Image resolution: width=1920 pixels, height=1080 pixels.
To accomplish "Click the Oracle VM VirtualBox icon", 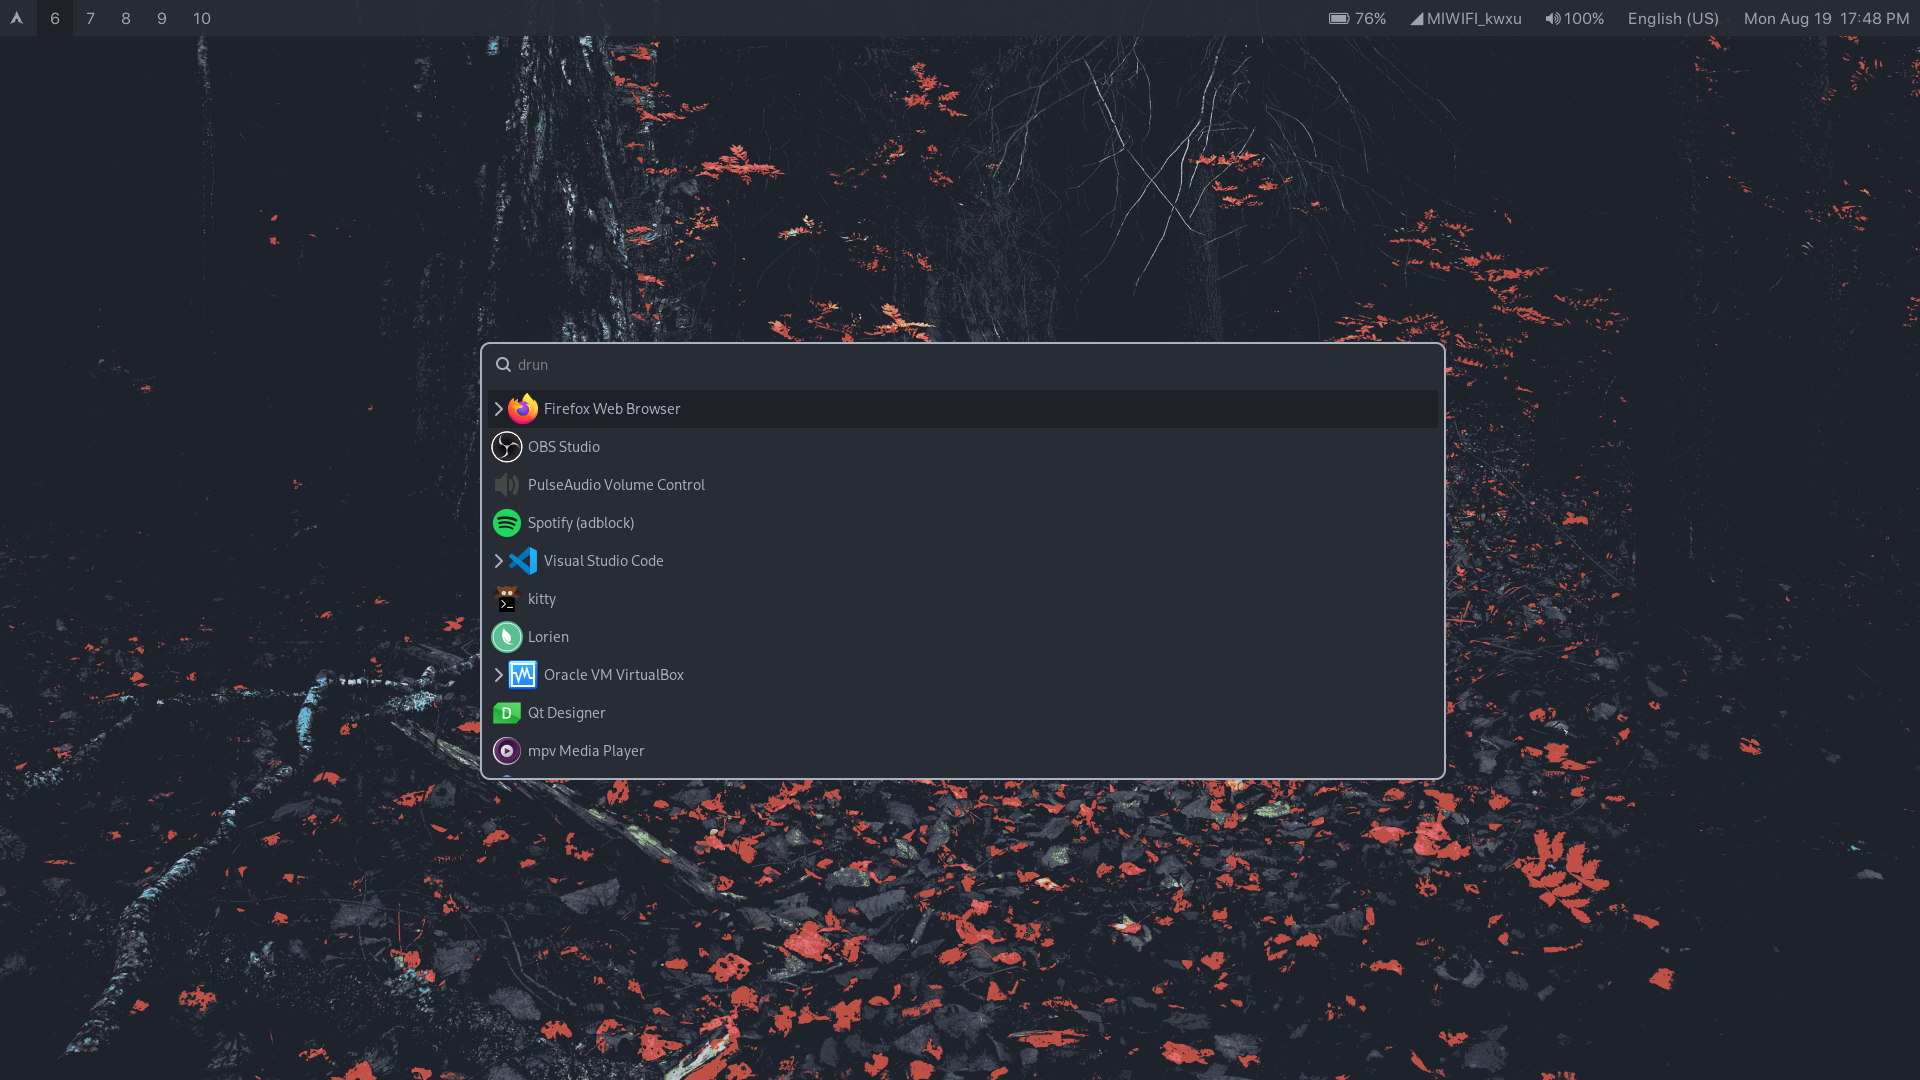I will (x=522, y=675).
